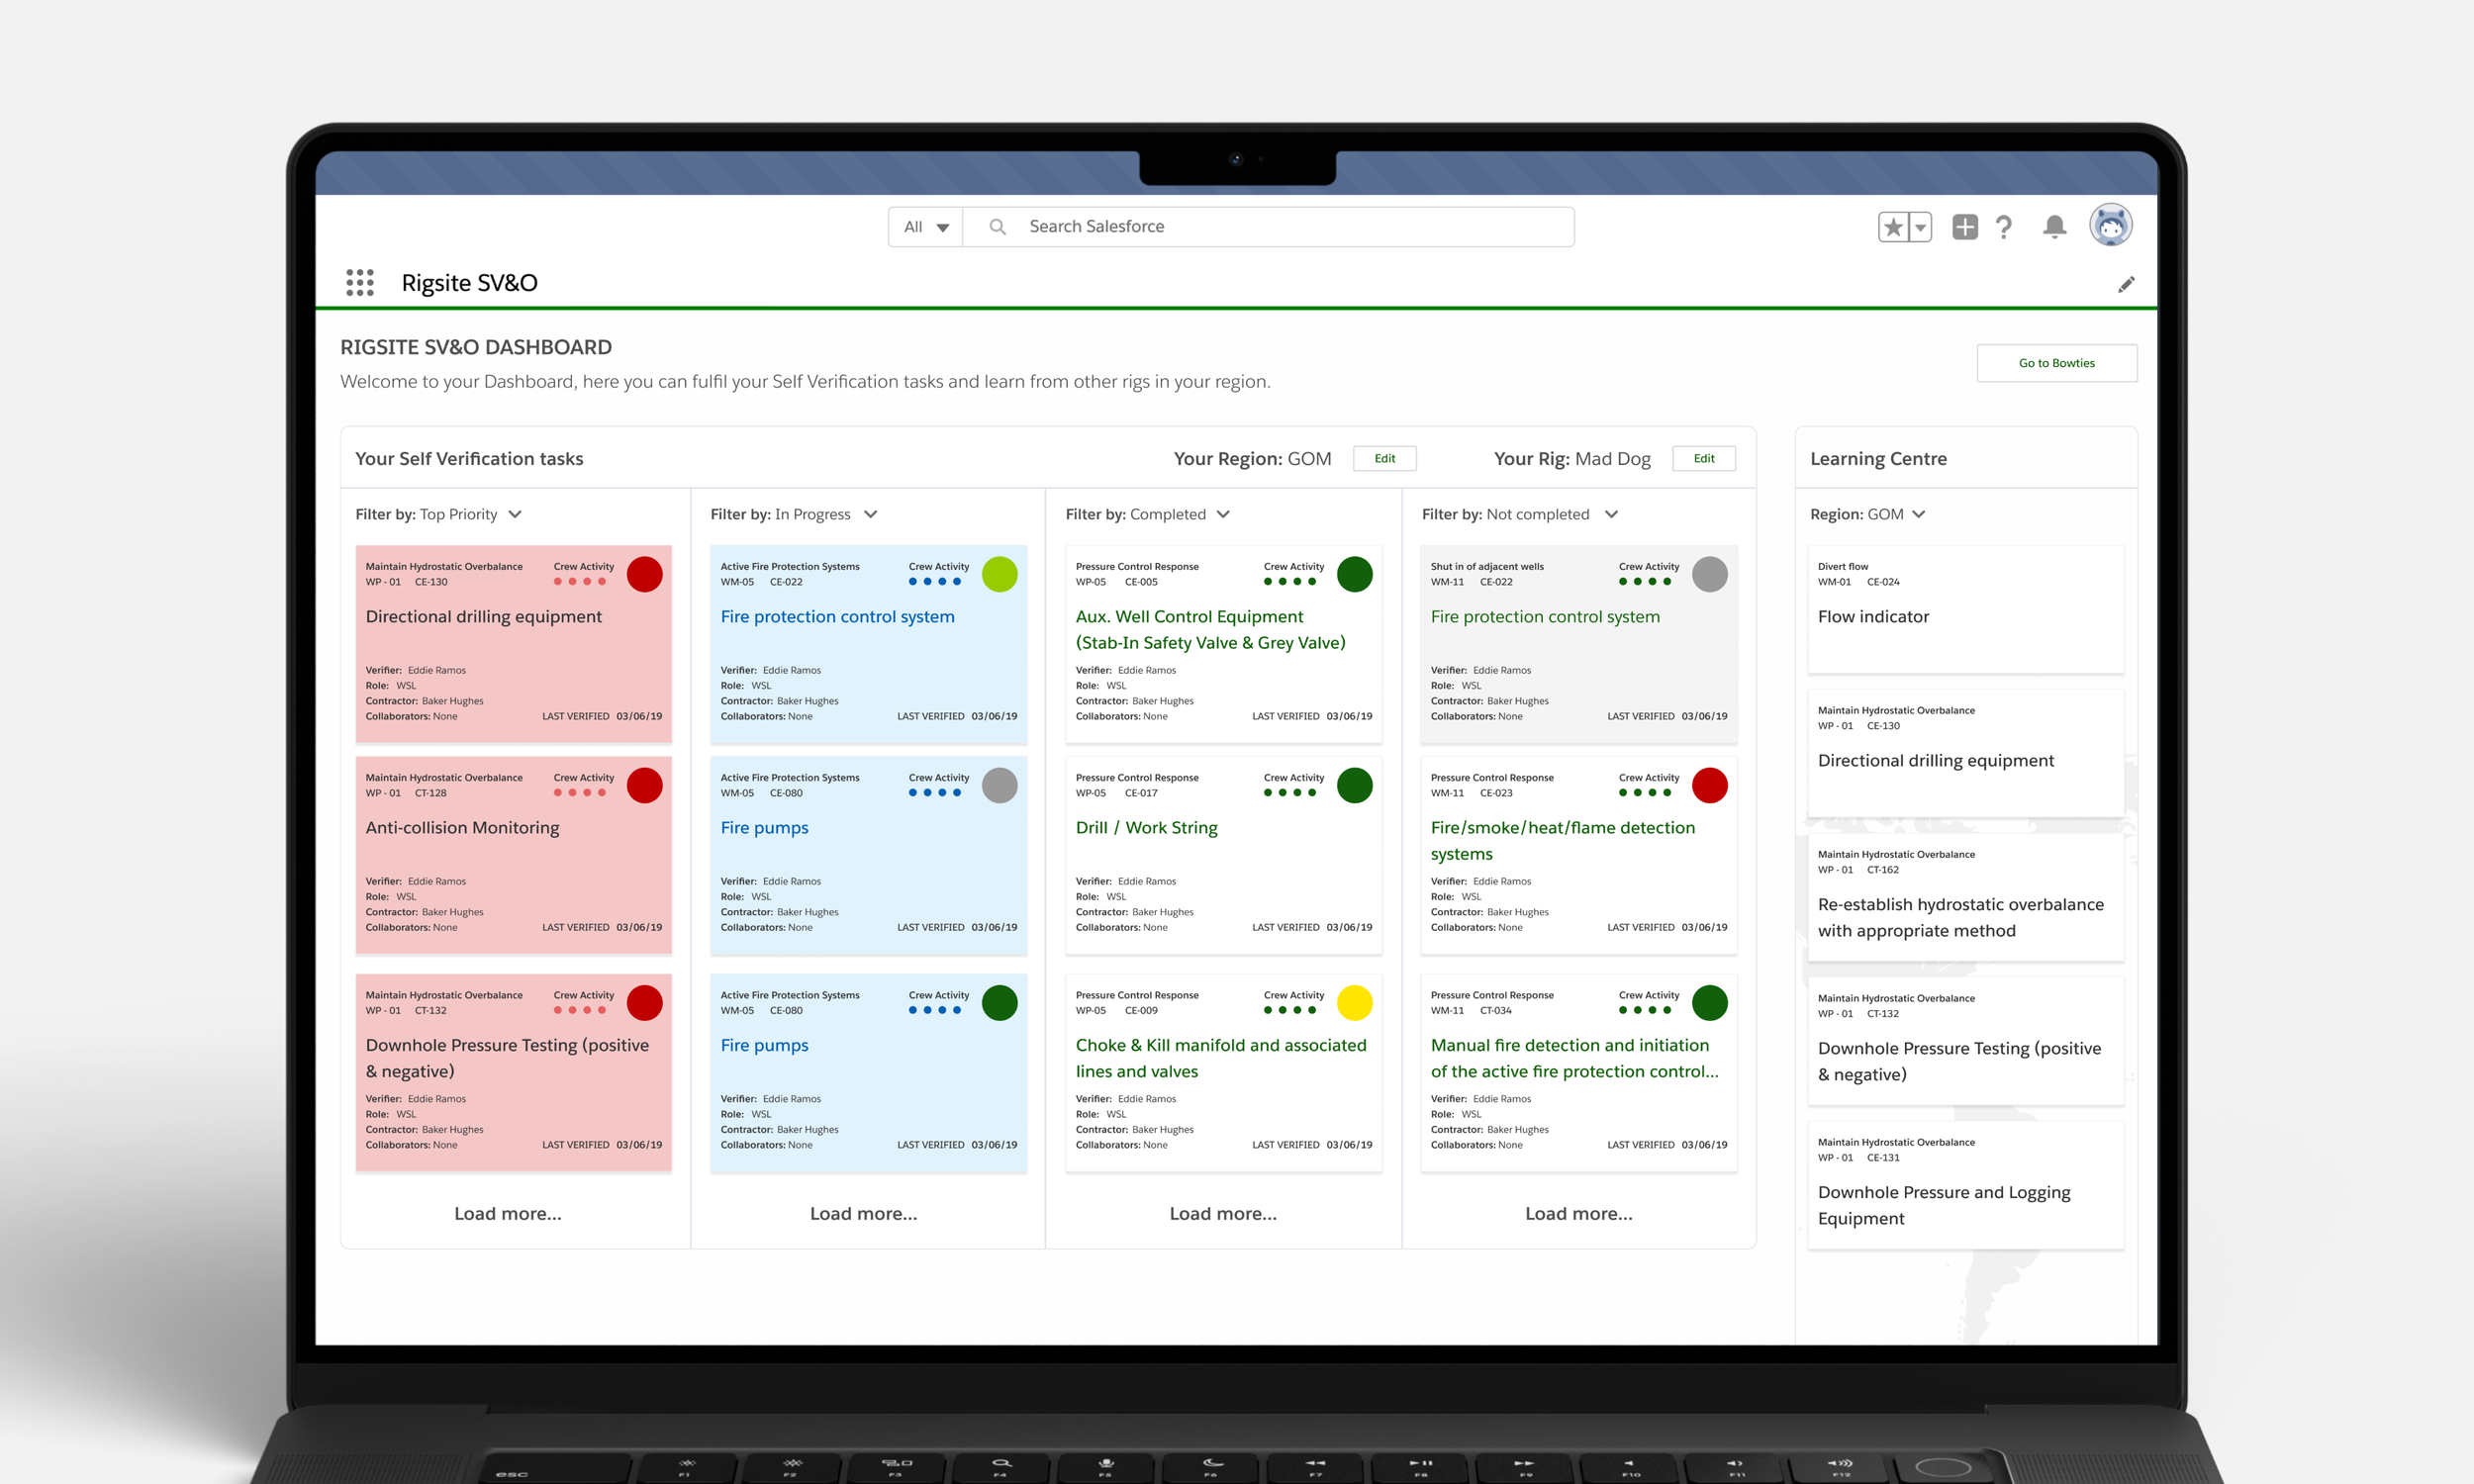The height and width of the screenshot is (1484, 2474).
Task: Load more Top Priority tasks
Action: tap(508, 1213)
